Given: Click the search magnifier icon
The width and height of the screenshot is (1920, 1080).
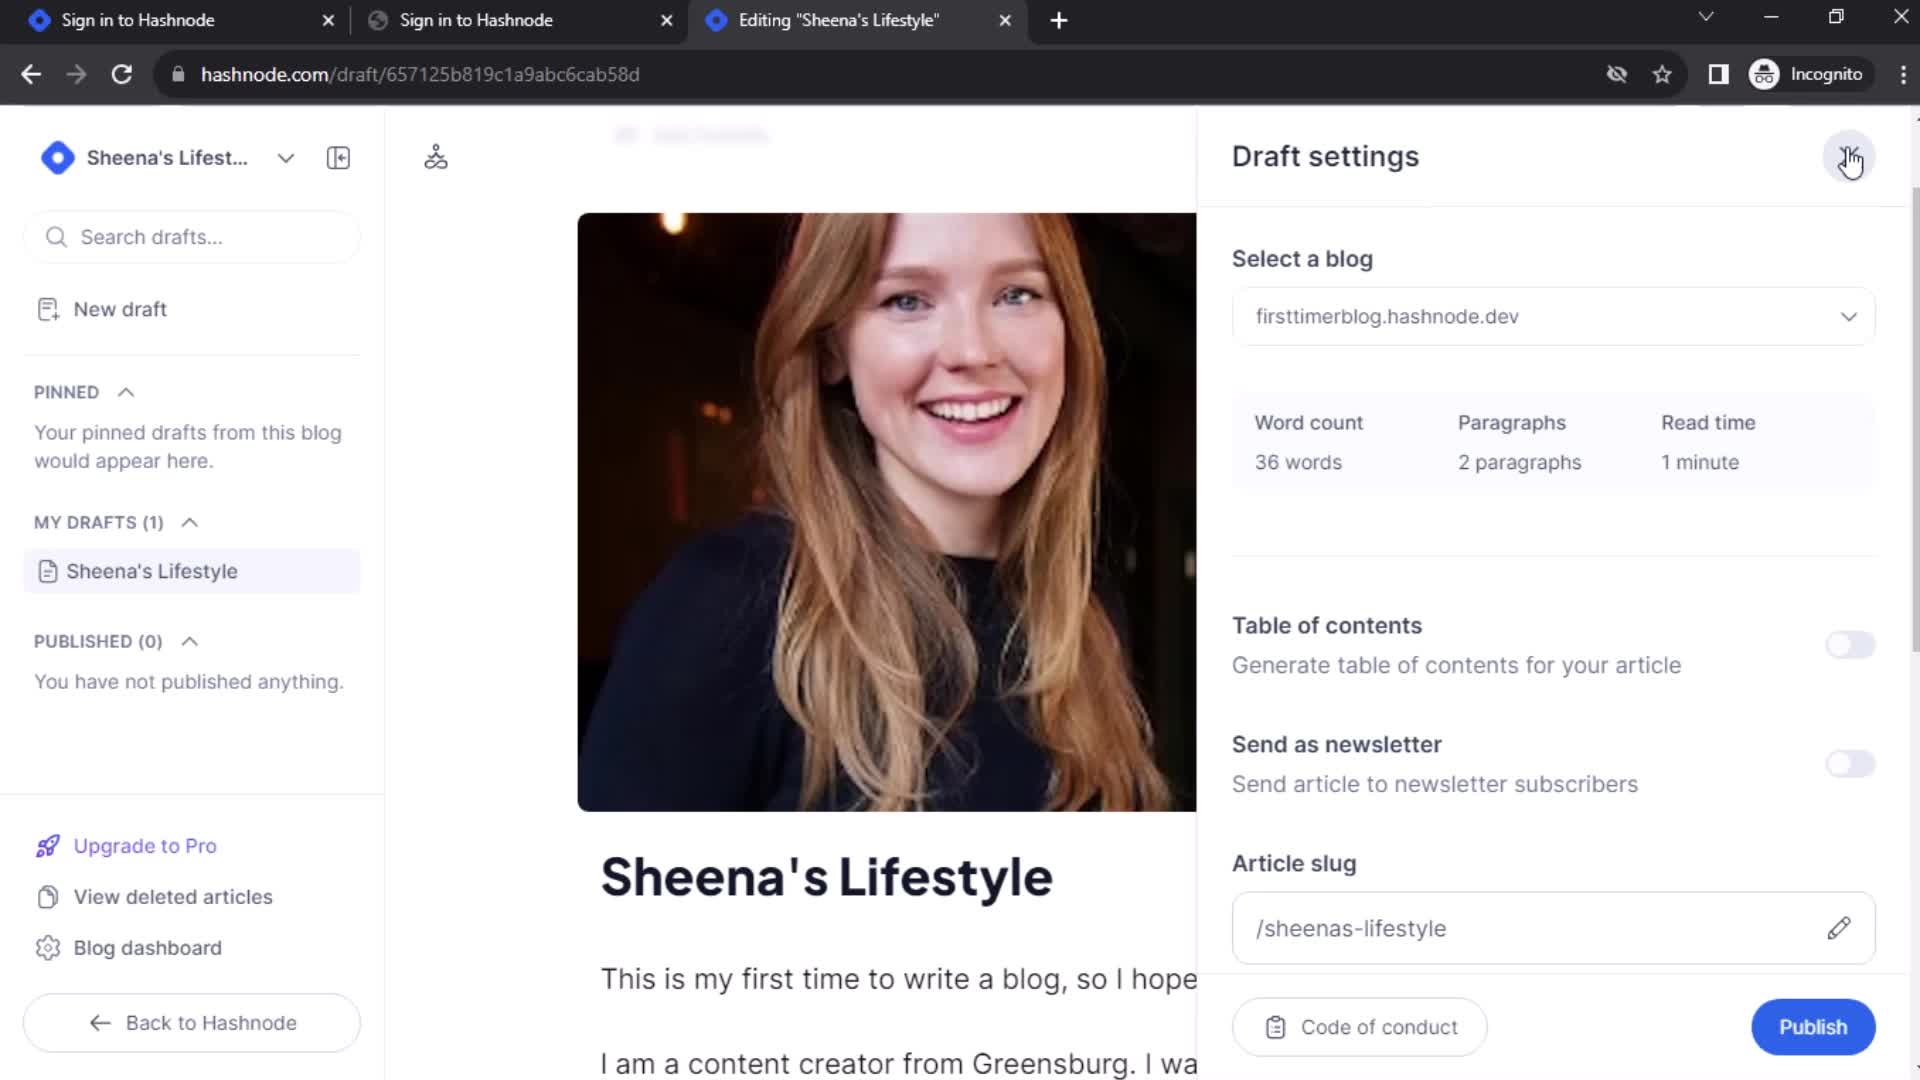Looking at the screenshot, I should (x=56, y=237).
